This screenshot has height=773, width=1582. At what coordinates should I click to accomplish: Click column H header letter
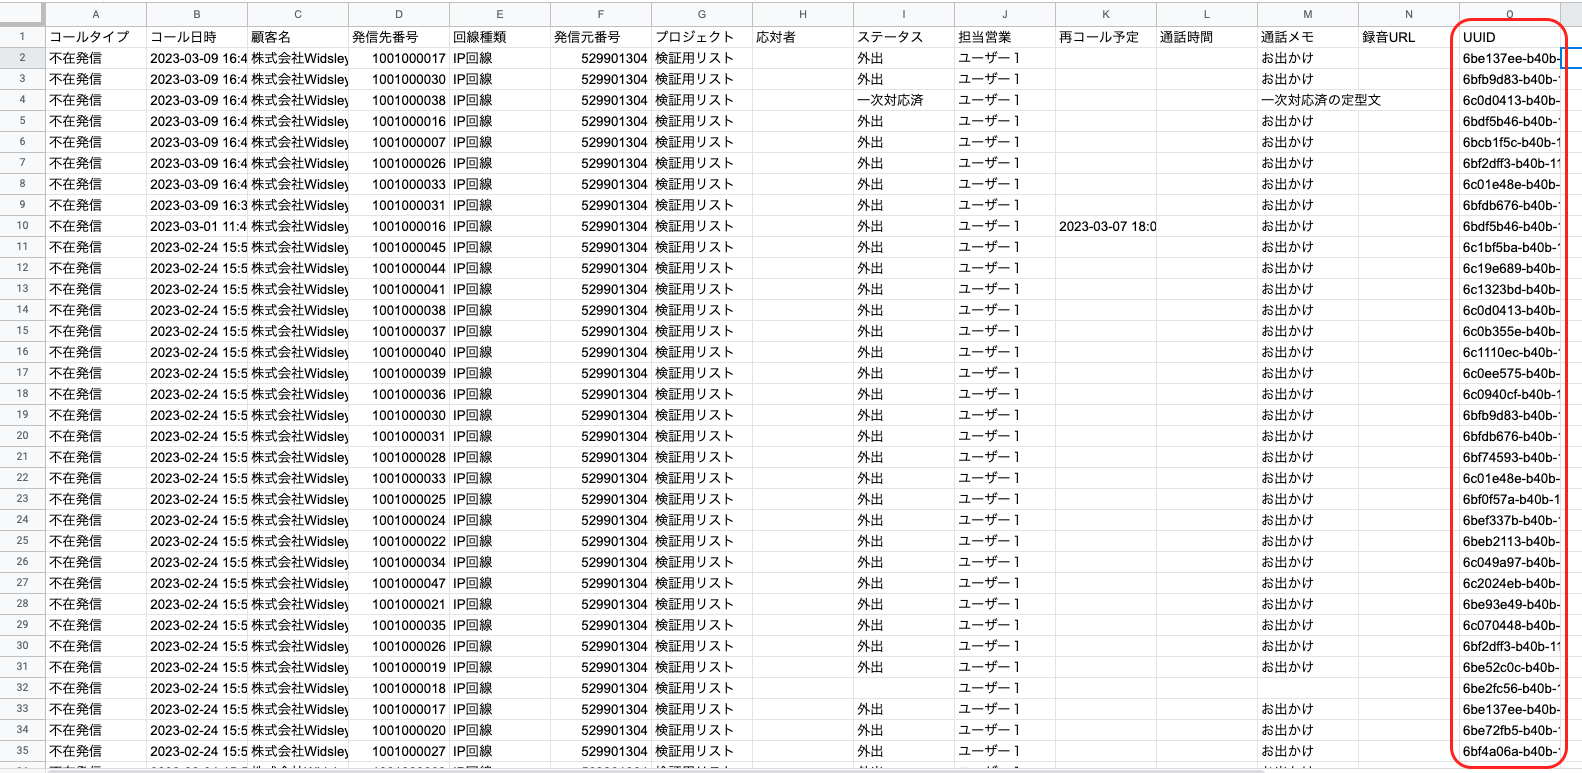pos(802,14)
